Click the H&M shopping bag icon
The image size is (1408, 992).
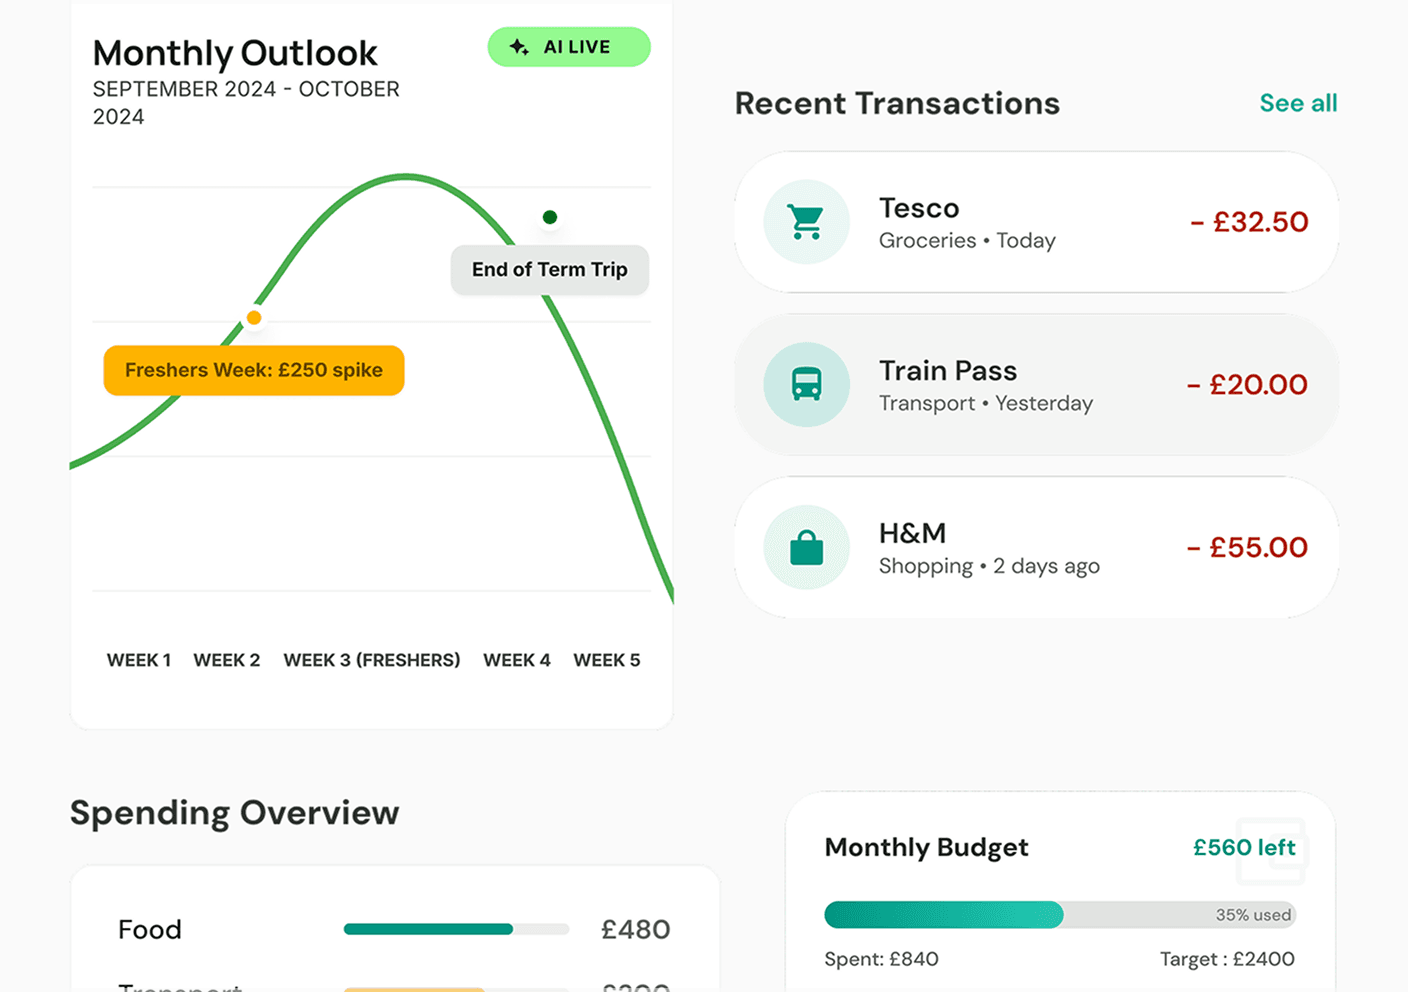[x=806, y=547]
